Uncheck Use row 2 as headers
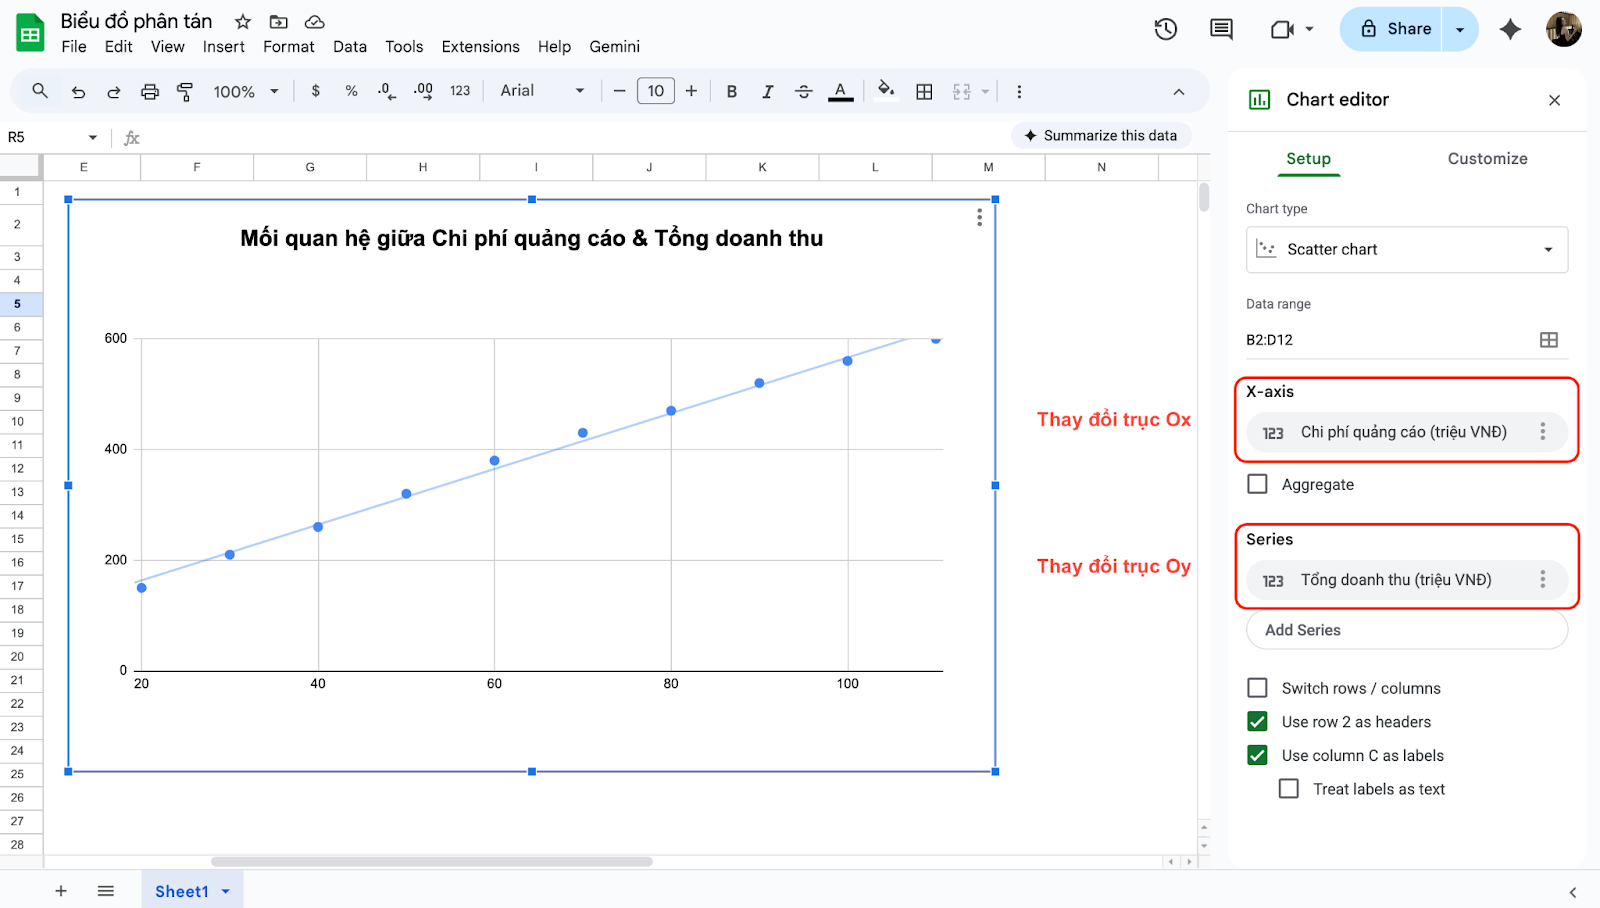Screen dimensions: 1600x908 [1257, 722]
